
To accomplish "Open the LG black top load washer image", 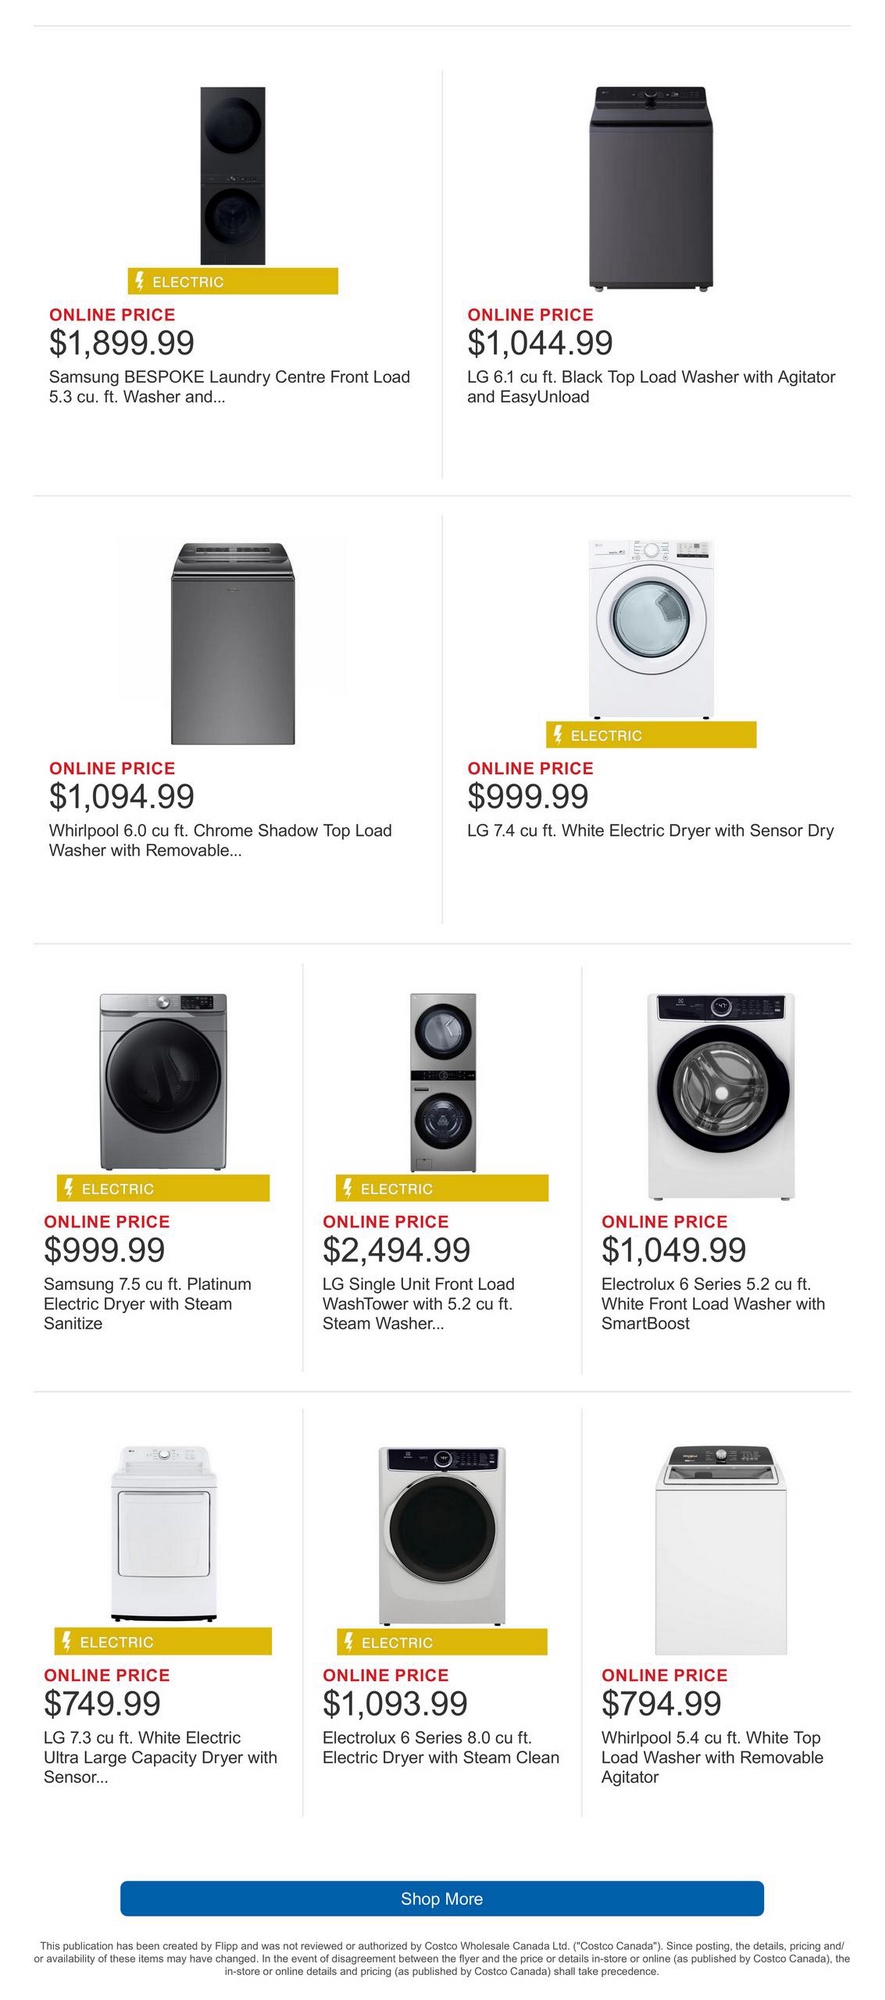I will (652, 188).
